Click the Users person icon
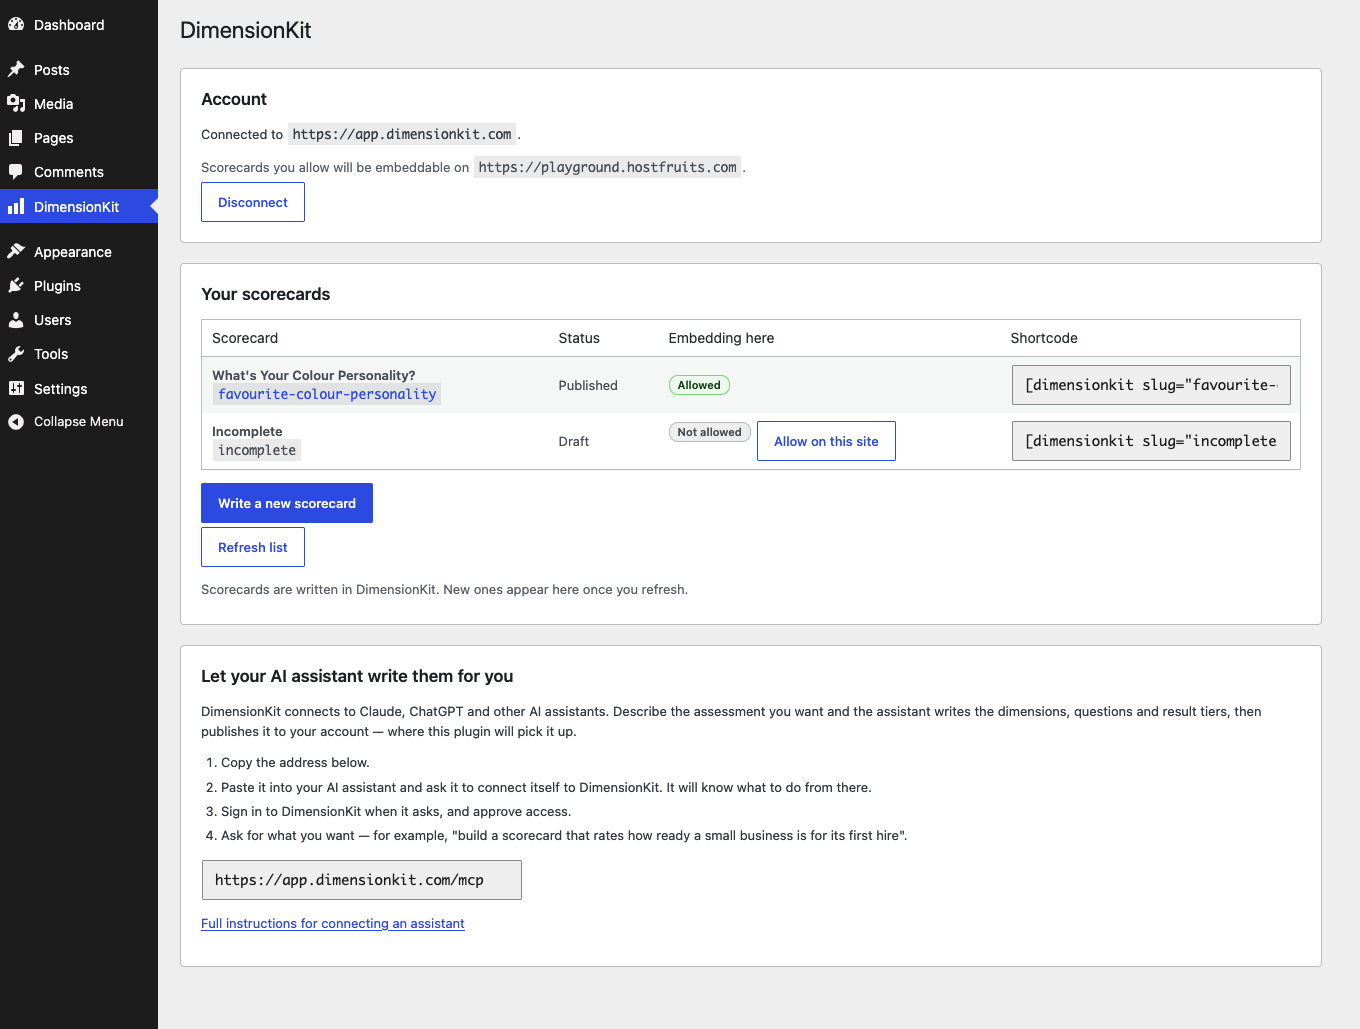Image resolution: width=1360 pixels, height=1029 pixels. click(x=16, y=319)
